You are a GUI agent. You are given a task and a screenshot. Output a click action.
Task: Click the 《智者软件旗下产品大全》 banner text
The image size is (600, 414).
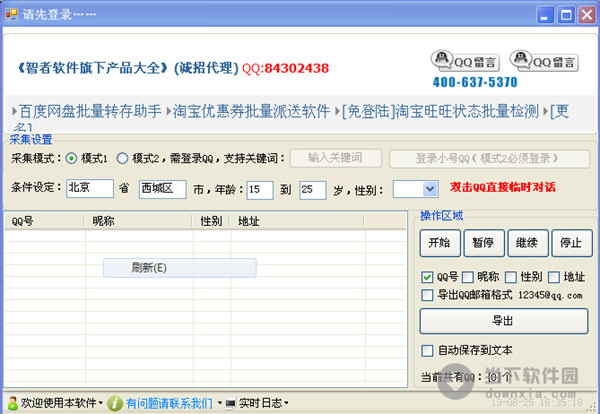93,68
